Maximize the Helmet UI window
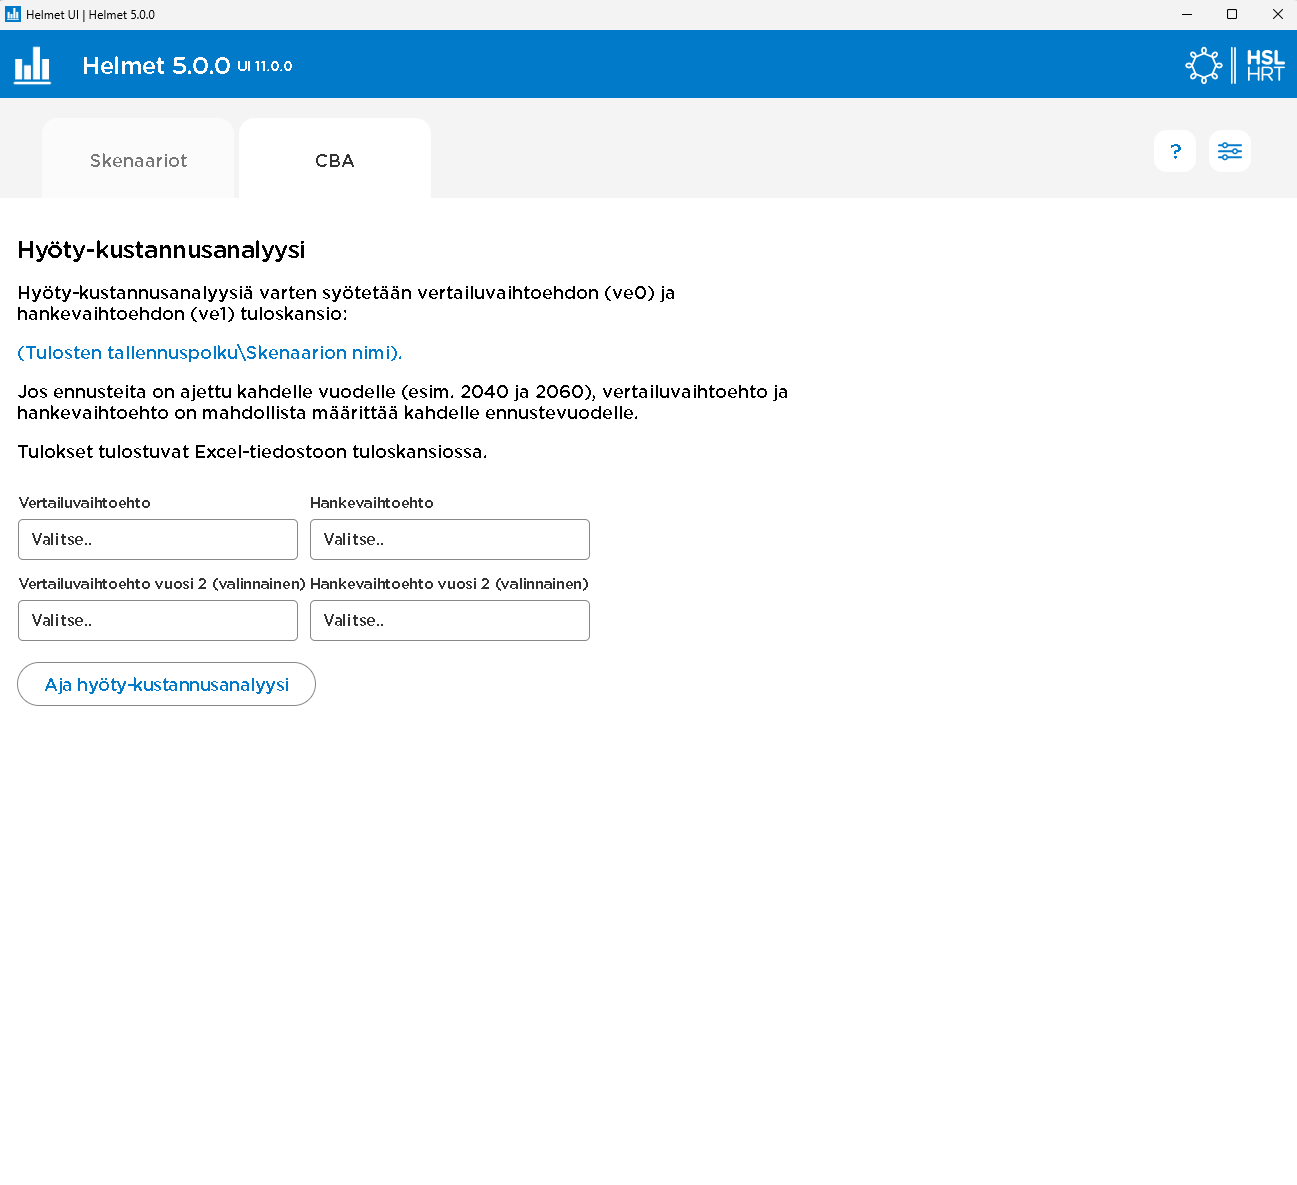Screen dimensions: 1297x1185 pos(1232,14)
